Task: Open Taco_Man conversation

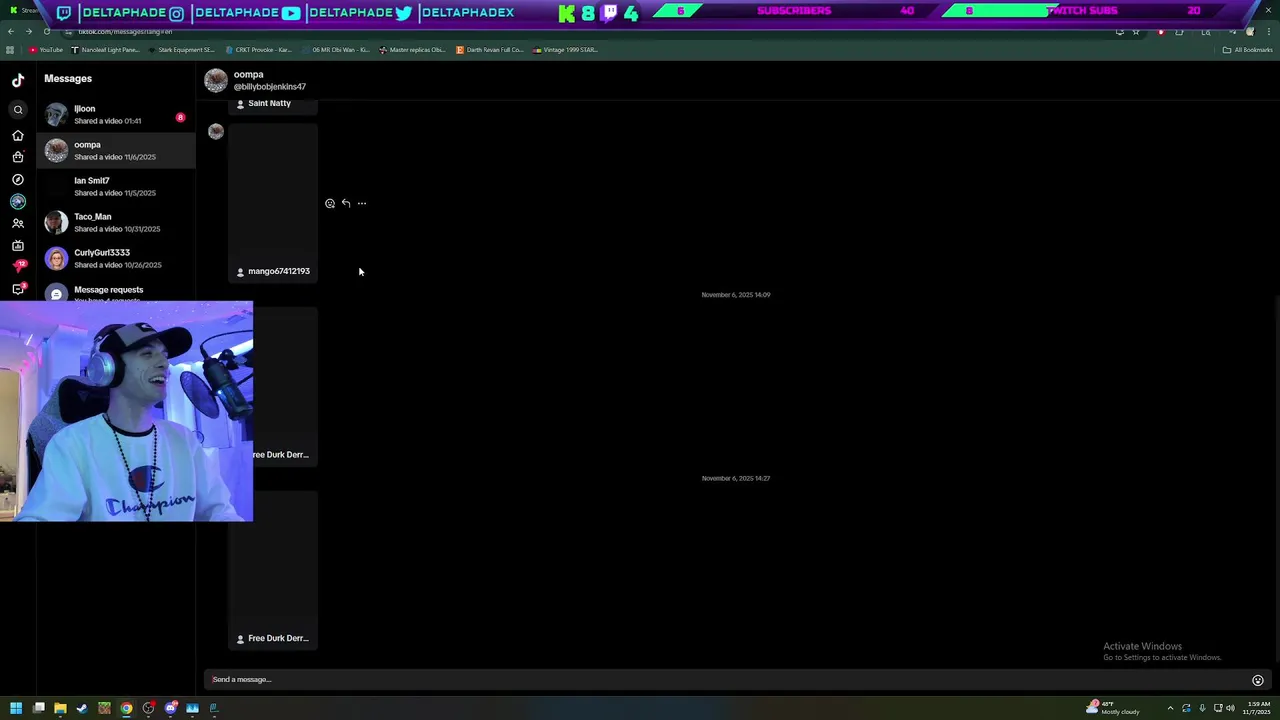Action: click(116, 223)
